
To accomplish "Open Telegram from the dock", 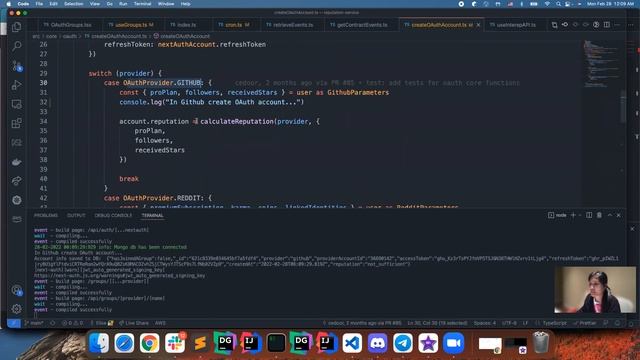I will 403,343.
